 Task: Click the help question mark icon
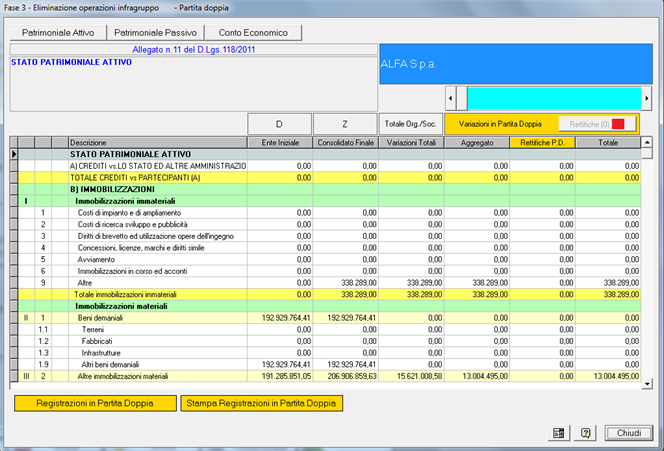tap(586, 433)
